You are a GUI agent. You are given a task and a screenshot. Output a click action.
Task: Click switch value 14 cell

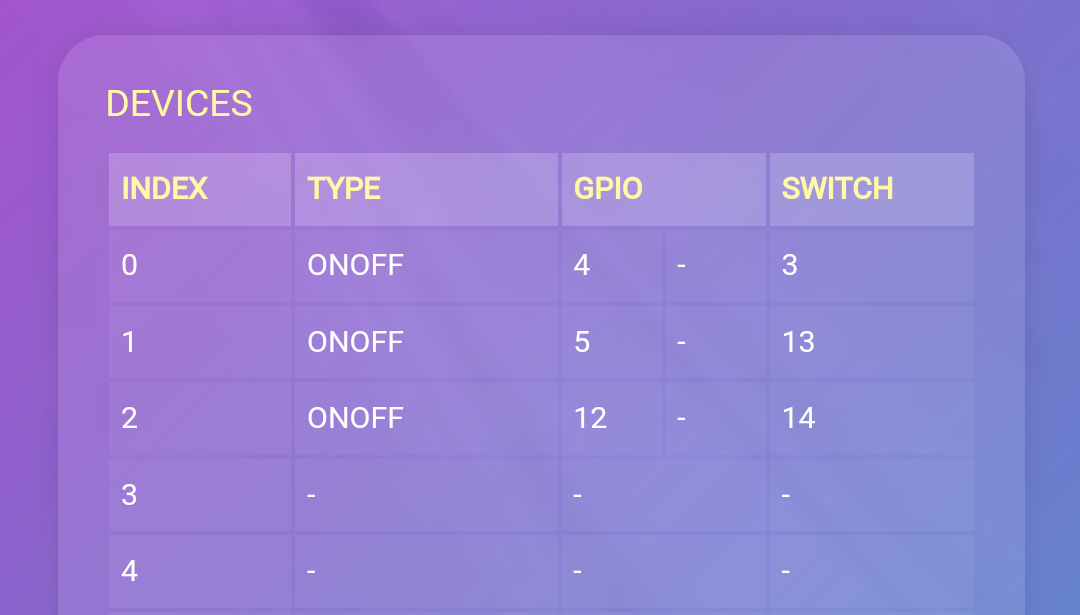[x=799, y=418]
